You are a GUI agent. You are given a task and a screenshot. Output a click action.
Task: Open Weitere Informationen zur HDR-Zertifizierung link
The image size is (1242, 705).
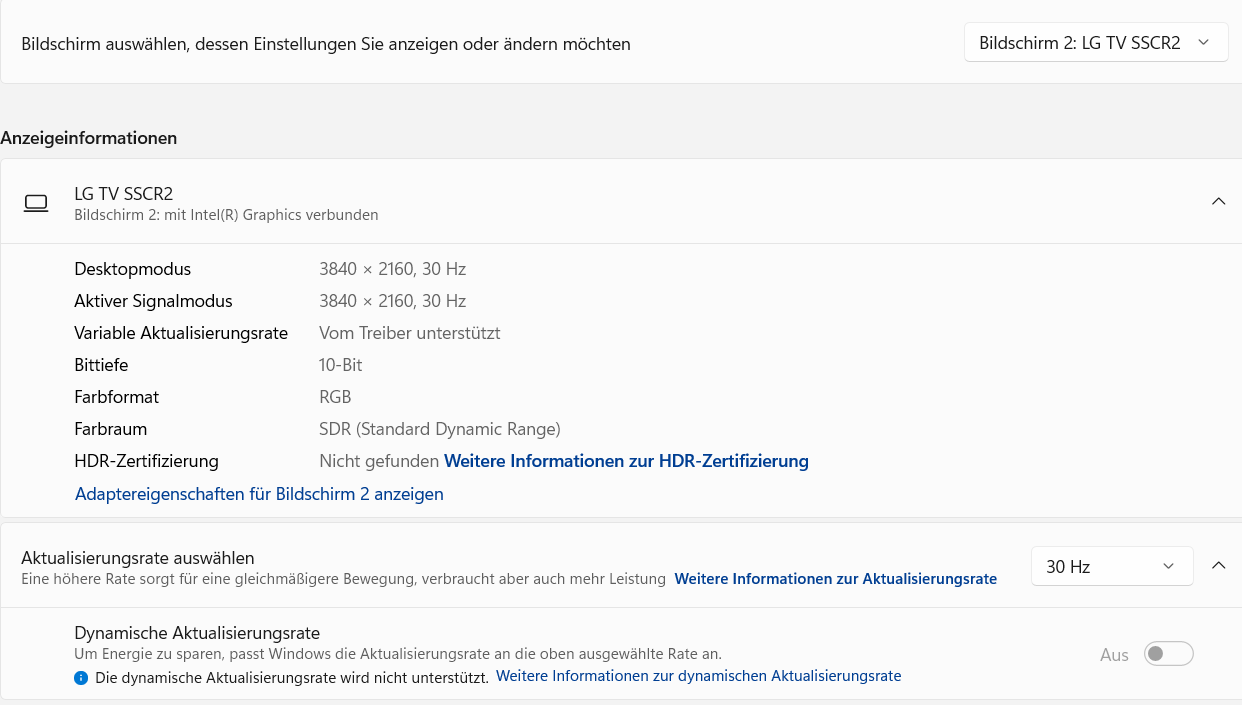pos(626,461)
